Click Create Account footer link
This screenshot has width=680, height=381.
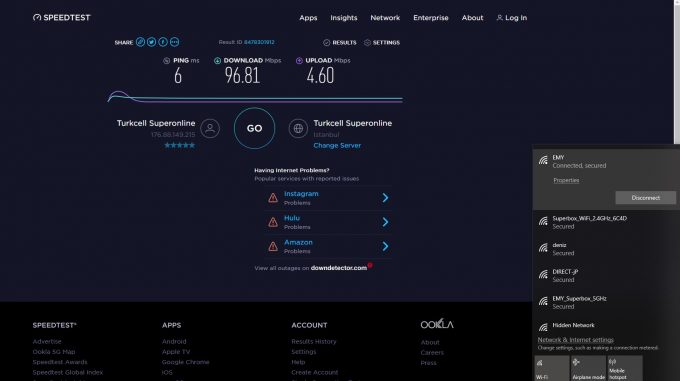coord(314,372)
